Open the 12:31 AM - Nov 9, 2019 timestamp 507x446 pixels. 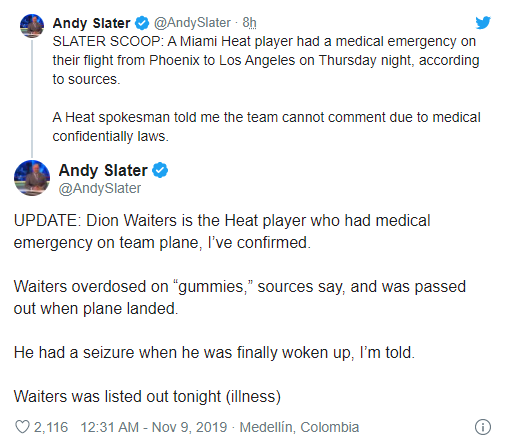pos(154,427)
